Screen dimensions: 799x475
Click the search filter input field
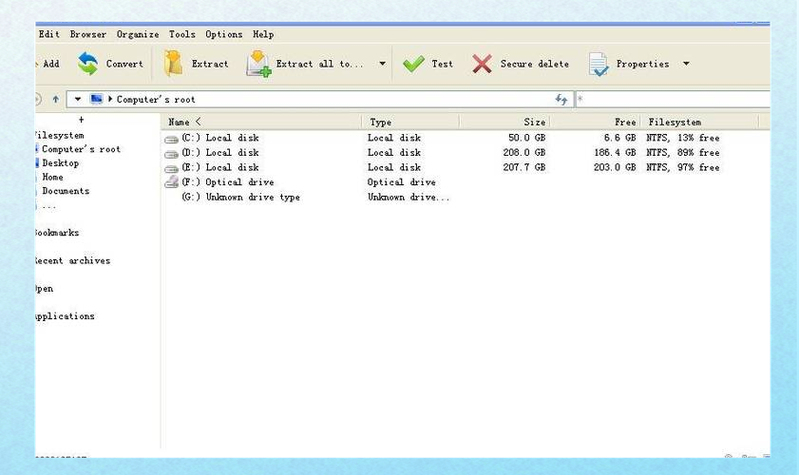click(673, 99)
